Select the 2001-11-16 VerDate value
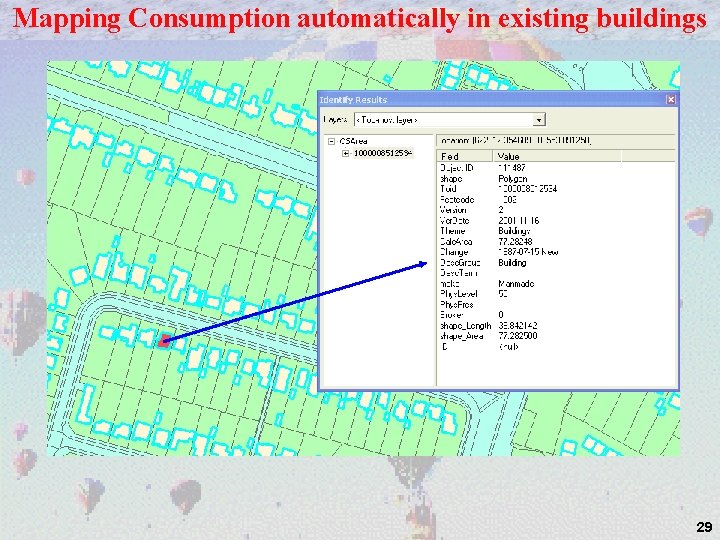Image resolution: width=720 pixels, height=540 pixels. pos(518,220)
